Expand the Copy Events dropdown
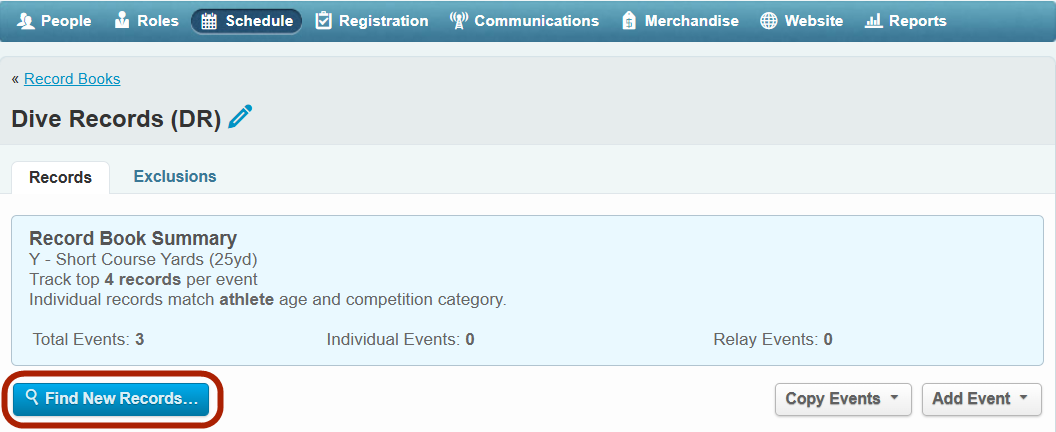The height and width of the screenshot is (432, 1056). pos(843,399)
